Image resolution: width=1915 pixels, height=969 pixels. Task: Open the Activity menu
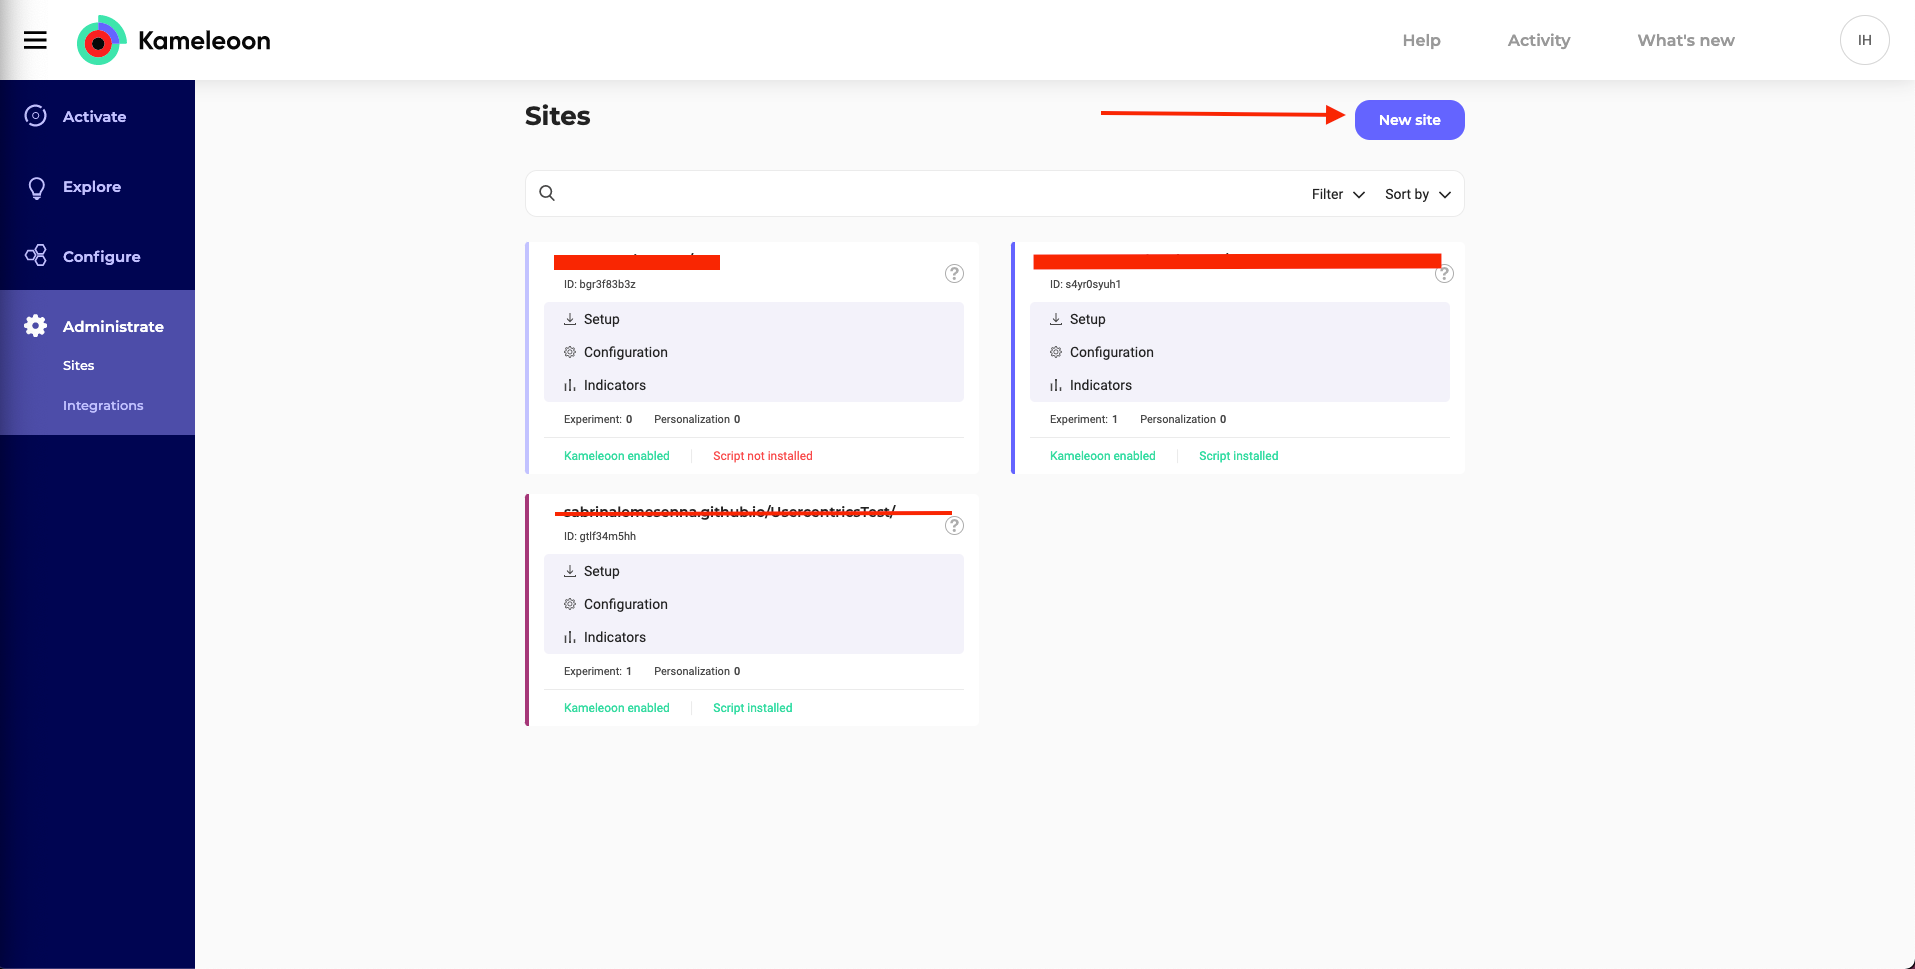click(x=1539, y=40)
